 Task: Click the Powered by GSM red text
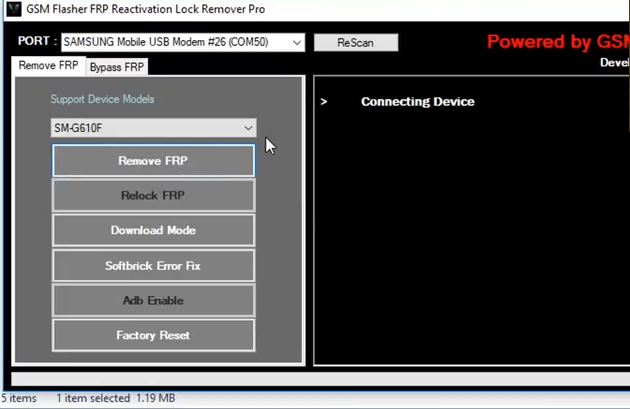[x=558, y=42]
